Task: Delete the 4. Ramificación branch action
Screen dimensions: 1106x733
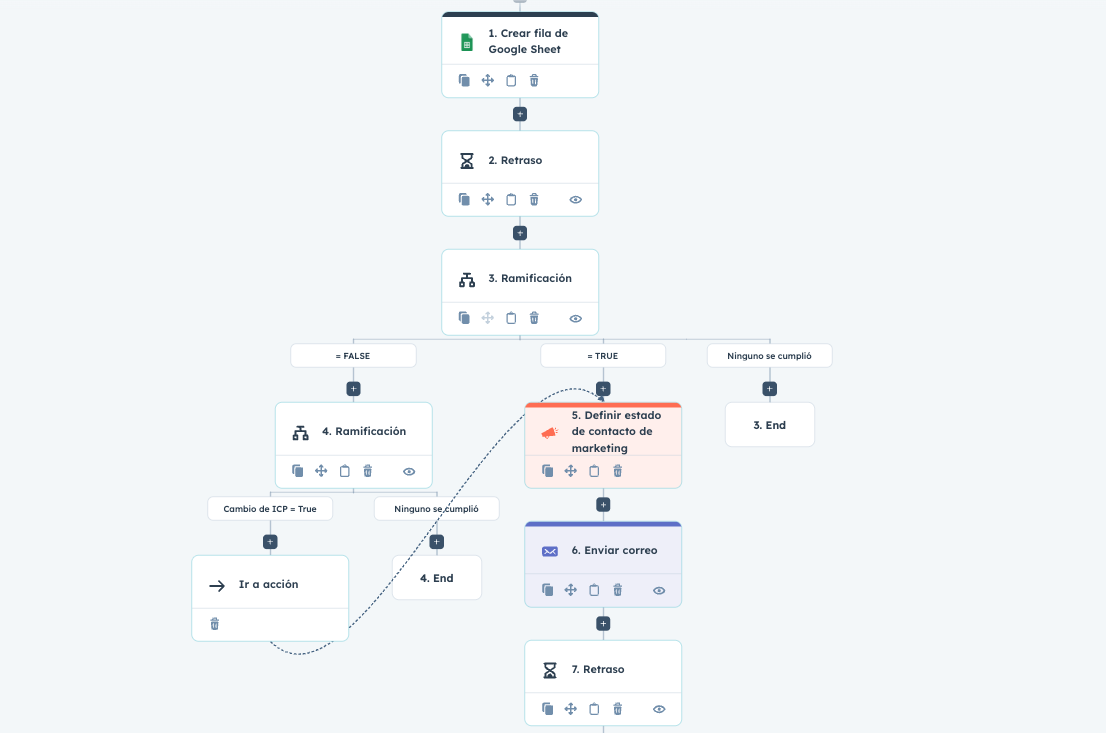Action: pos(368,471)
